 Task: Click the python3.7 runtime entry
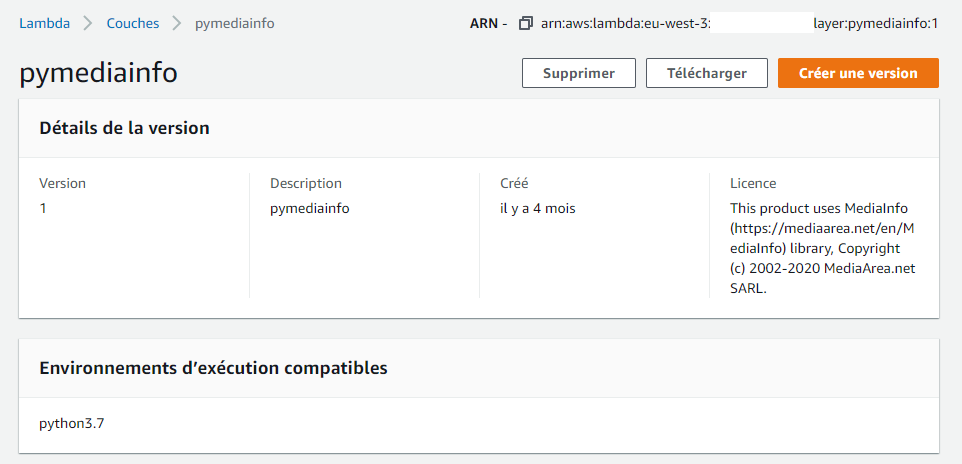(x=72, y=423)
